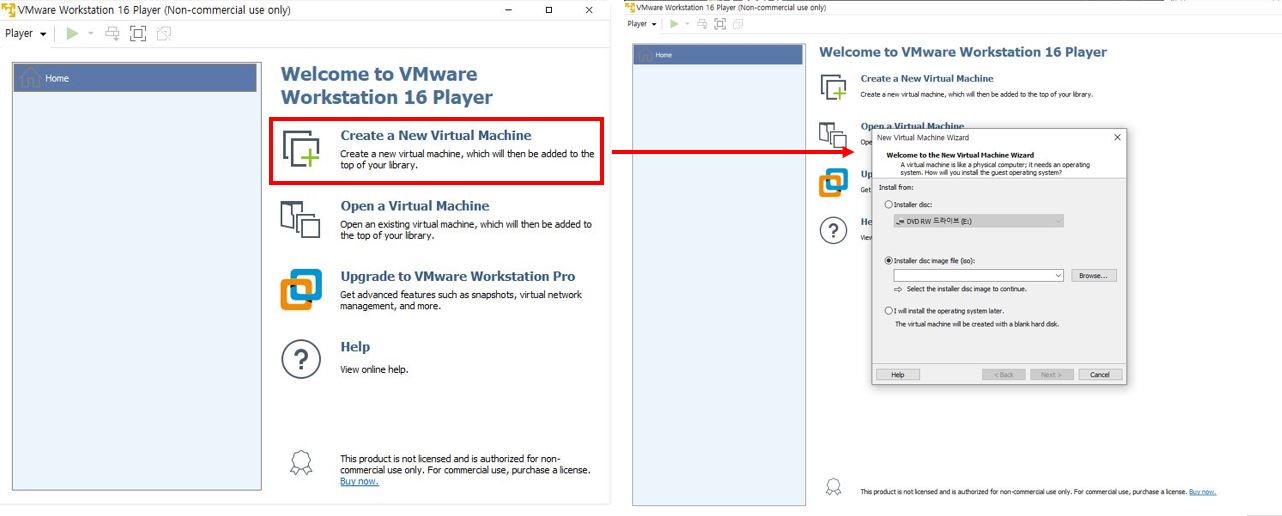Click the Help question mark icon in left window
1282x516 pixels.
click(300, 360)
